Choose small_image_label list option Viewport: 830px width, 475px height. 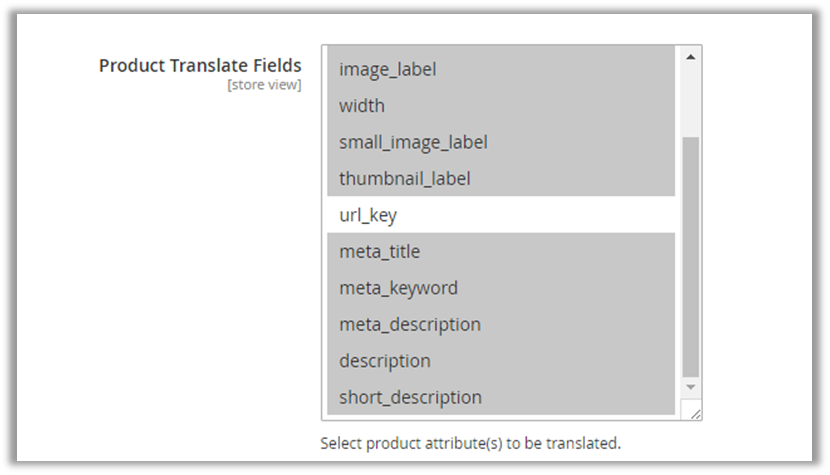tap(413, 142)
